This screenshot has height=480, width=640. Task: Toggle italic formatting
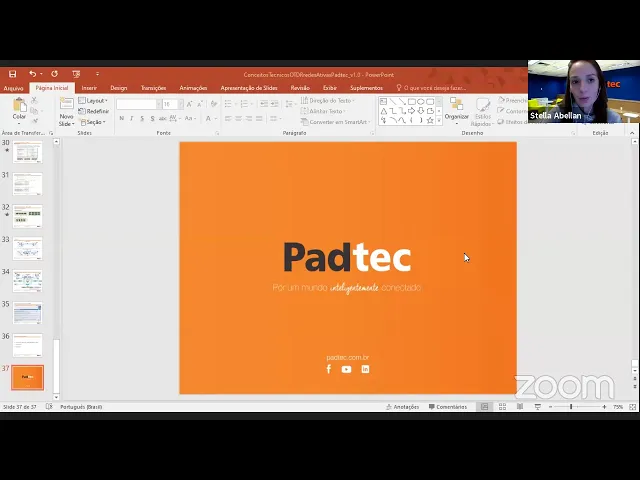(x=131, y=119)
